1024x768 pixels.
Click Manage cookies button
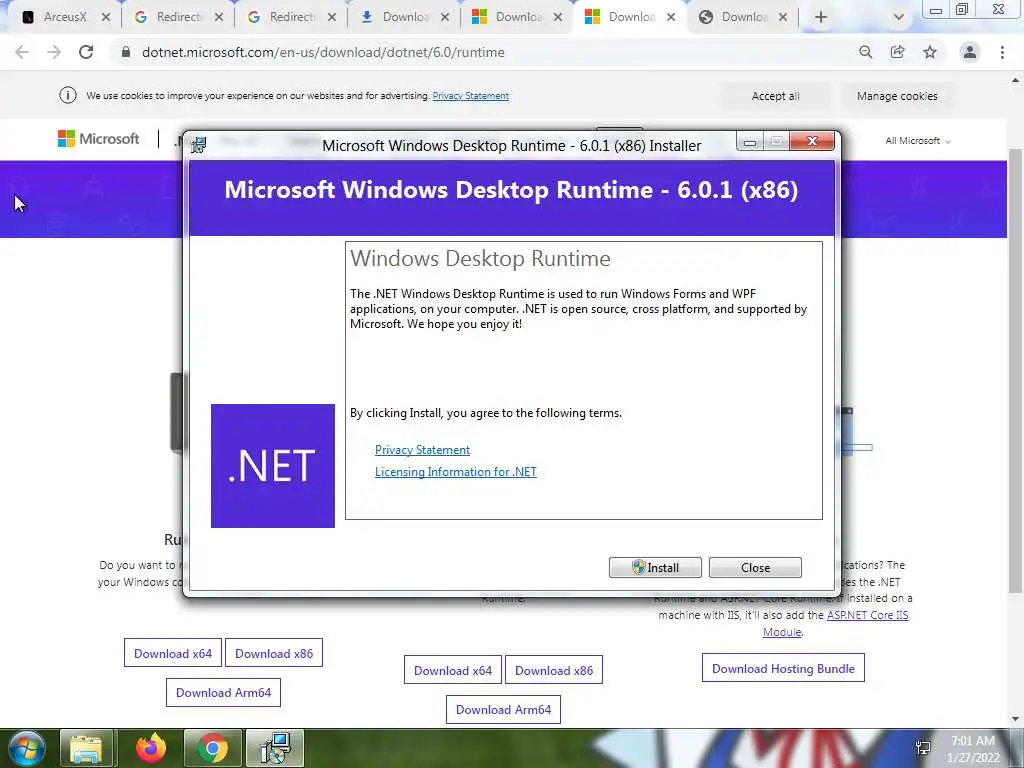tap(897, 96)
